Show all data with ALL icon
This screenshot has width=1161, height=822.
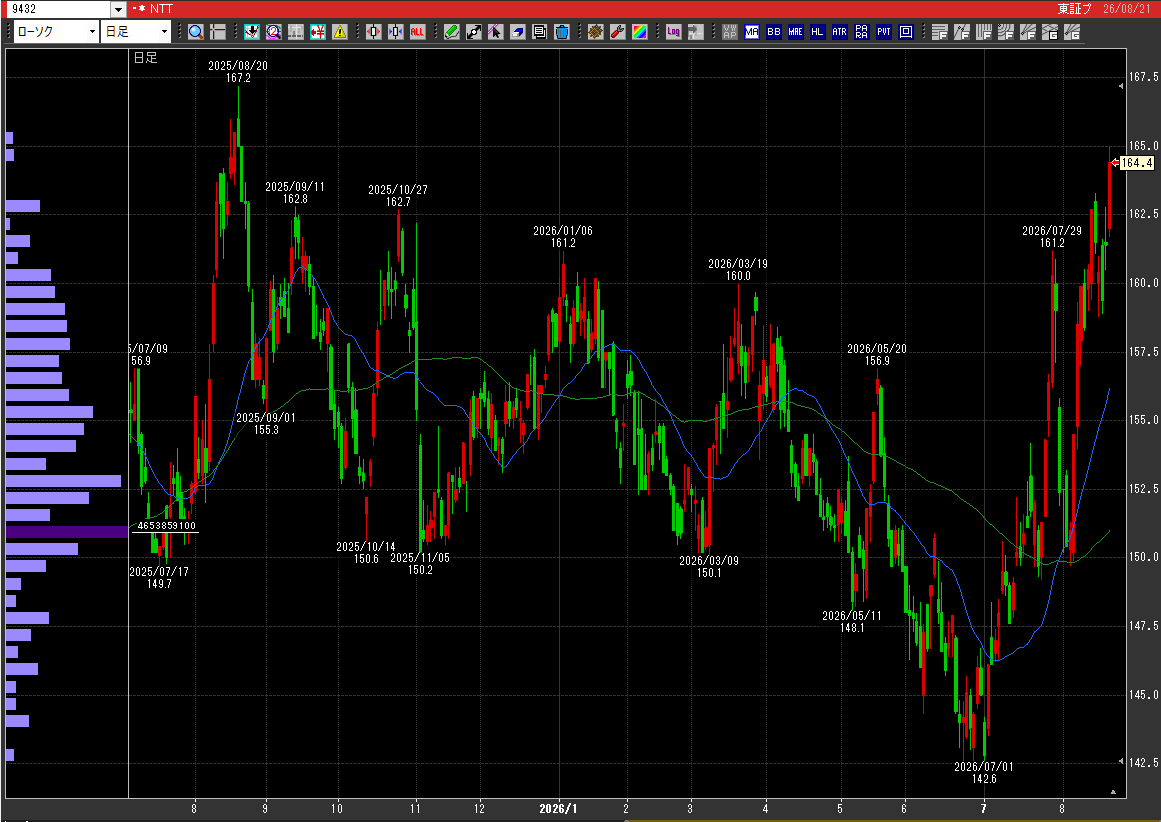click(x=418, y=32)
